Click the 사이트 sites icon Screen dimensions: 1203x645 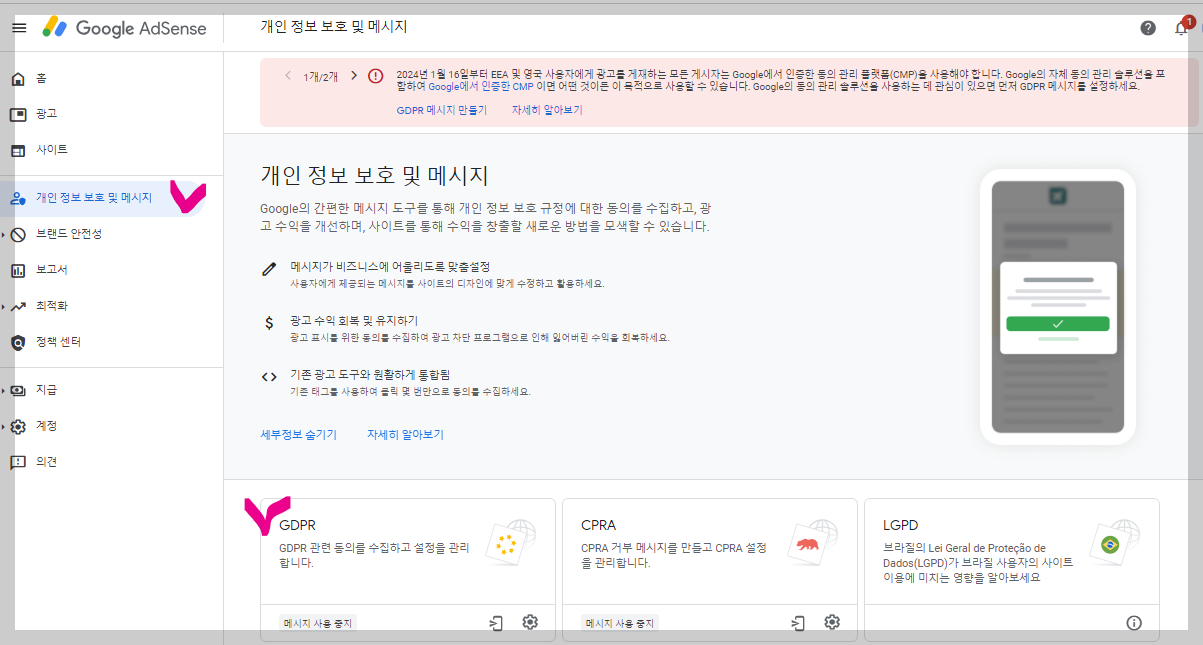[x=18, y=149]
